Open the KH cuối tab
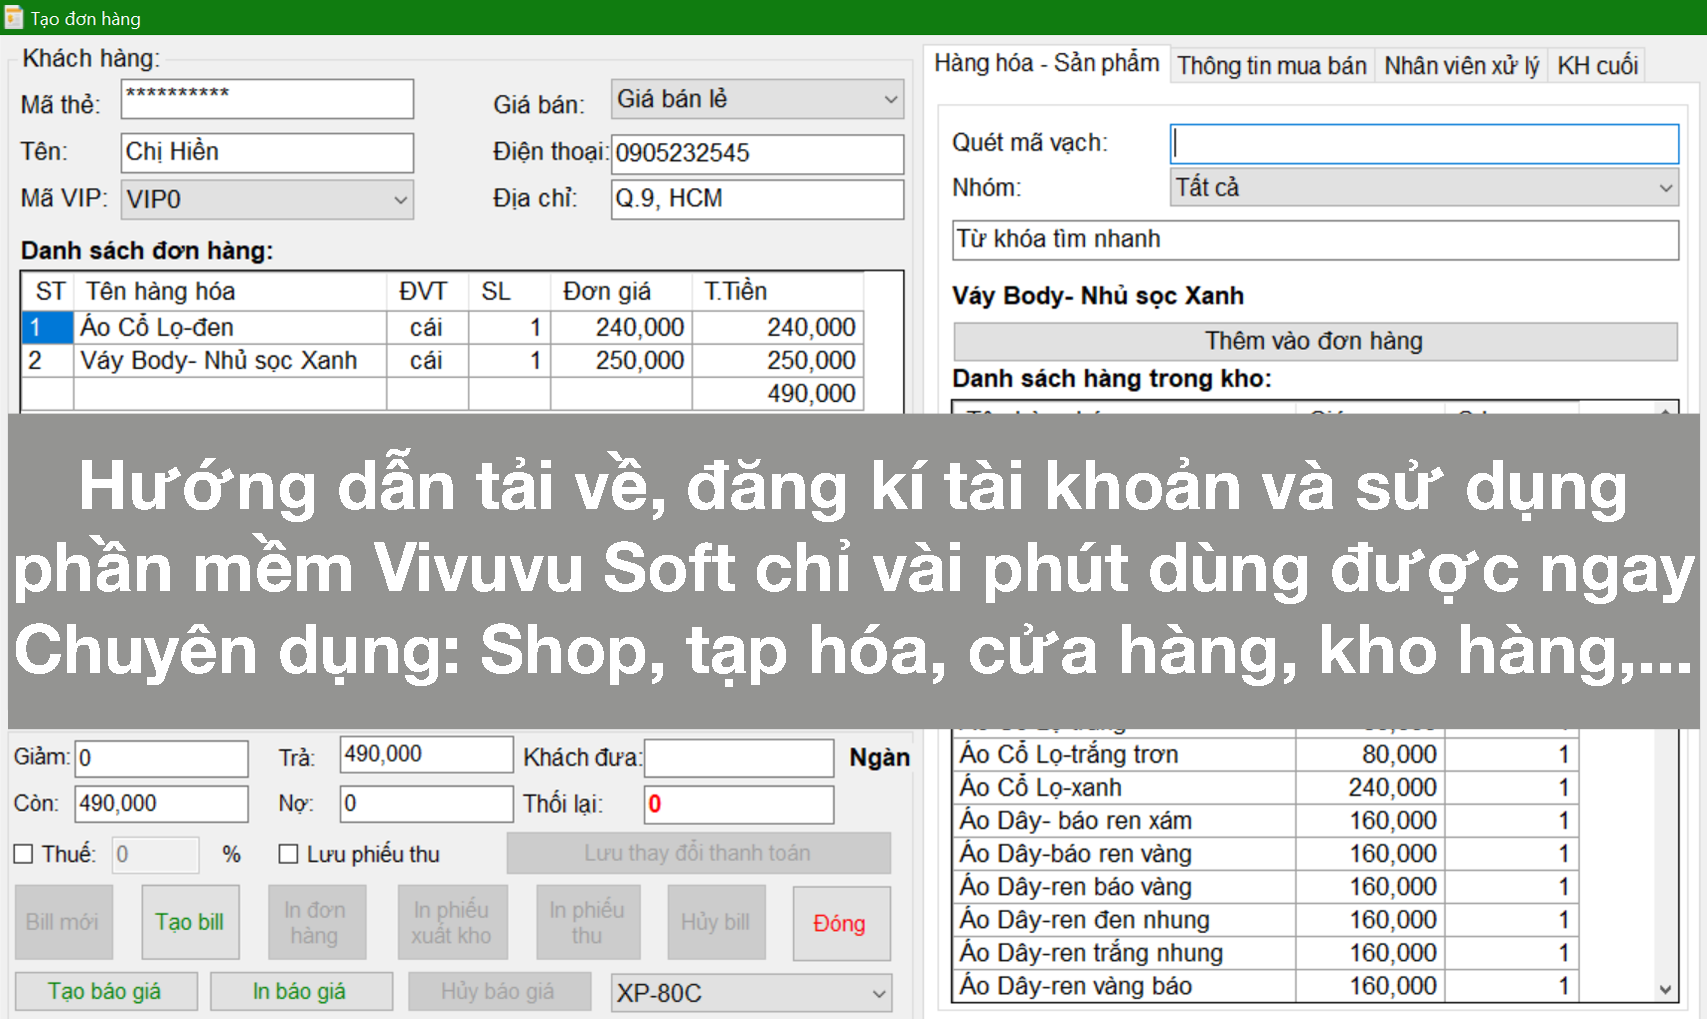The width and height of the screenshot is (1707, 1019). point(1597,64)
